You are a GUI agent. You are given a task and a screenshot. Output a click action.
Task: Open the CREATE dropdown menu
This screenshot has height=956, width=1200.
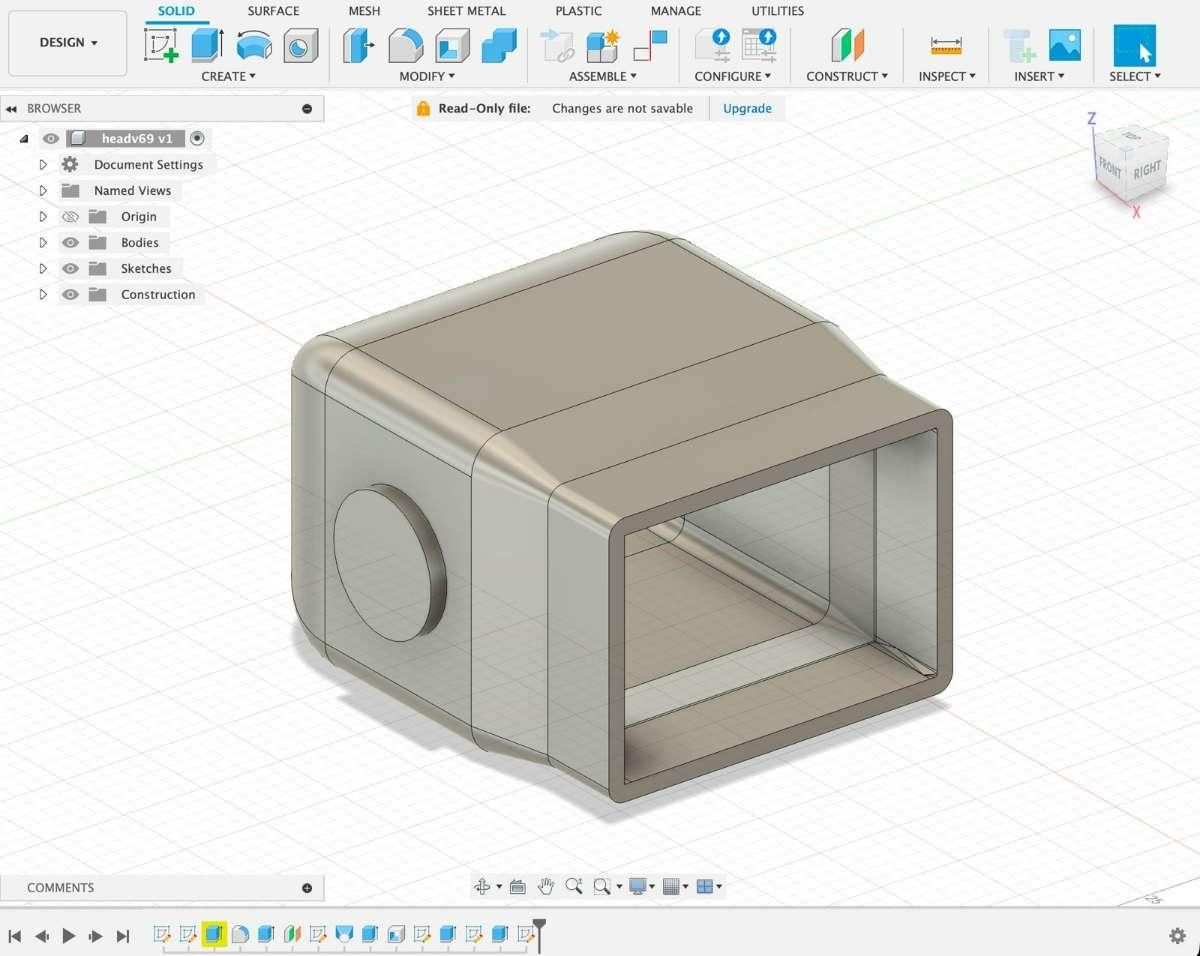[x=228, y=76]
